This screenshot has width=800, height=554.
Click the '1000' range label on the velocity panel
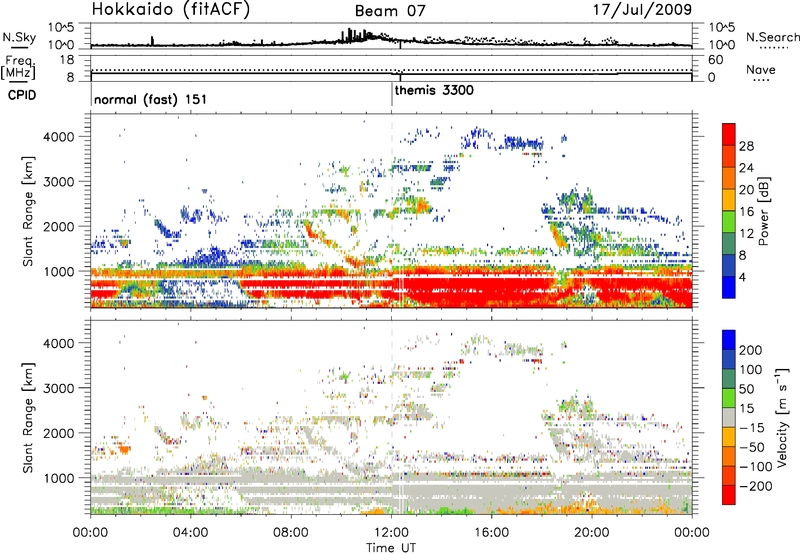click(x=59, y=478)
